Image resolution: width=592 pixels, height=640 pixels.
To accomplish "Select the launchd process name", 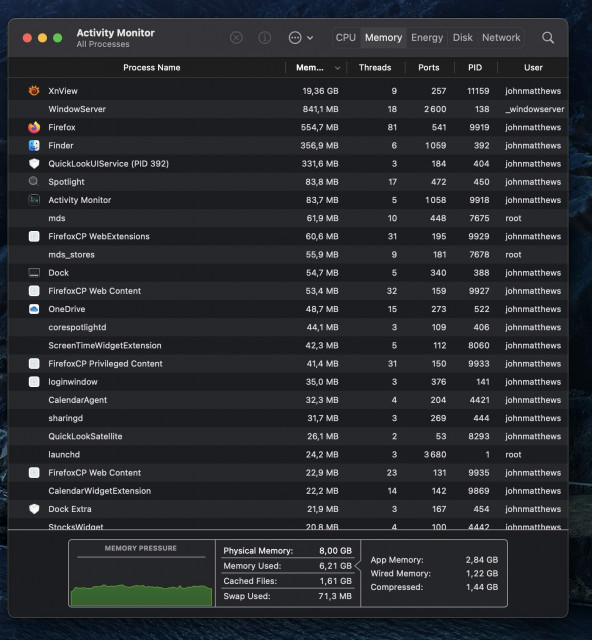I will [64, 454].
